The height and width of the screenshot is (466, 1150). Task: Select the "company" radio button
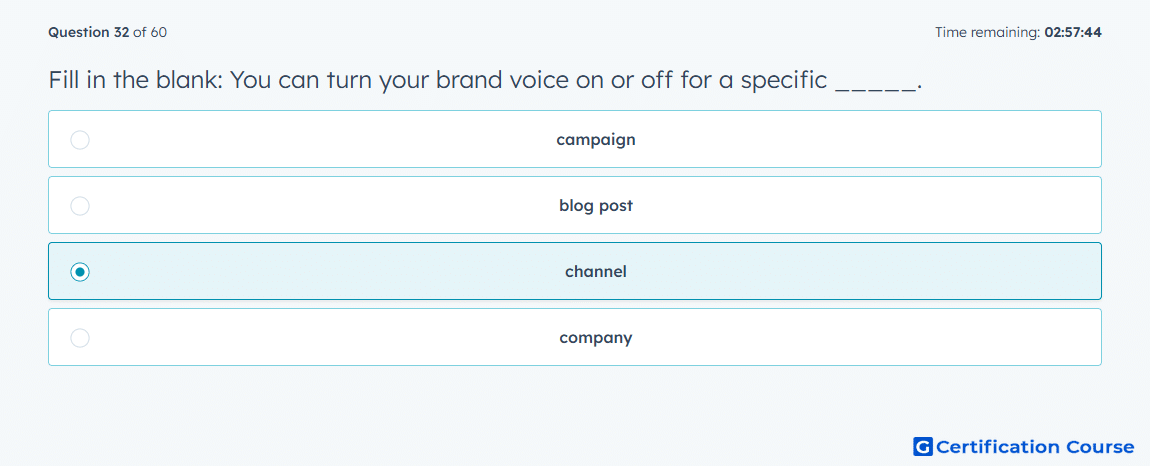80,338
